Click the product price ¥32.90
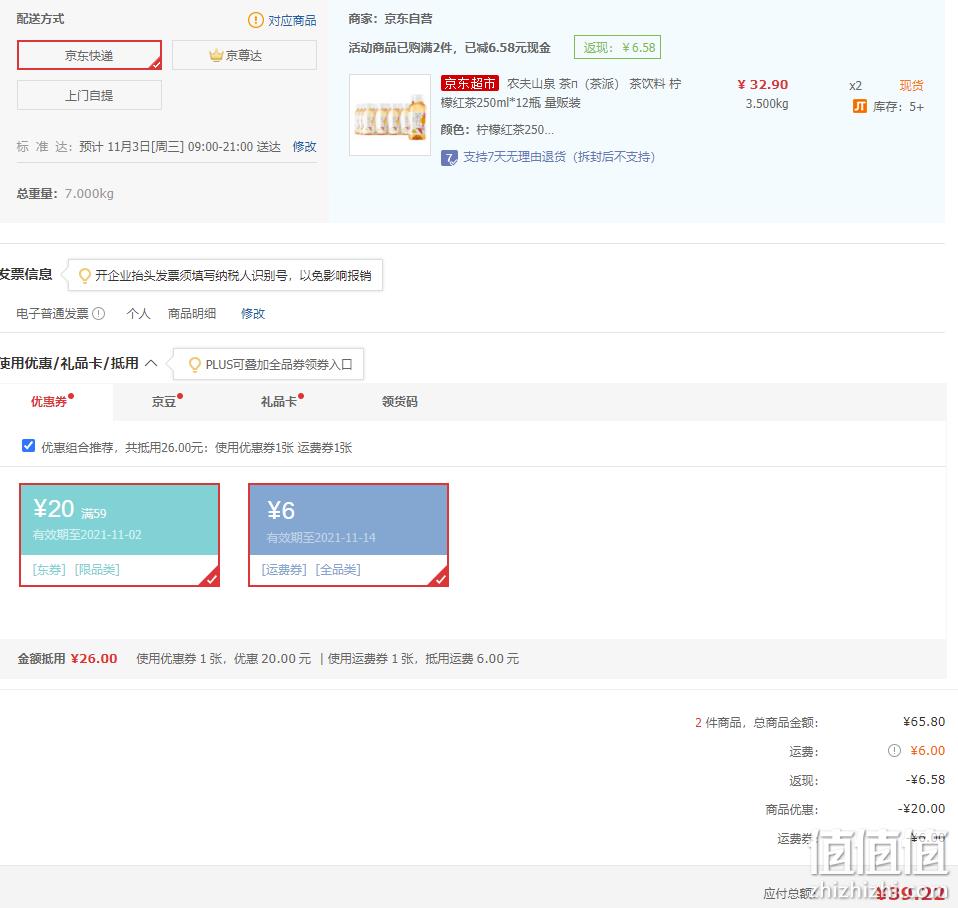The width and height of the screenshot is (958, 908). click(762, 84)
